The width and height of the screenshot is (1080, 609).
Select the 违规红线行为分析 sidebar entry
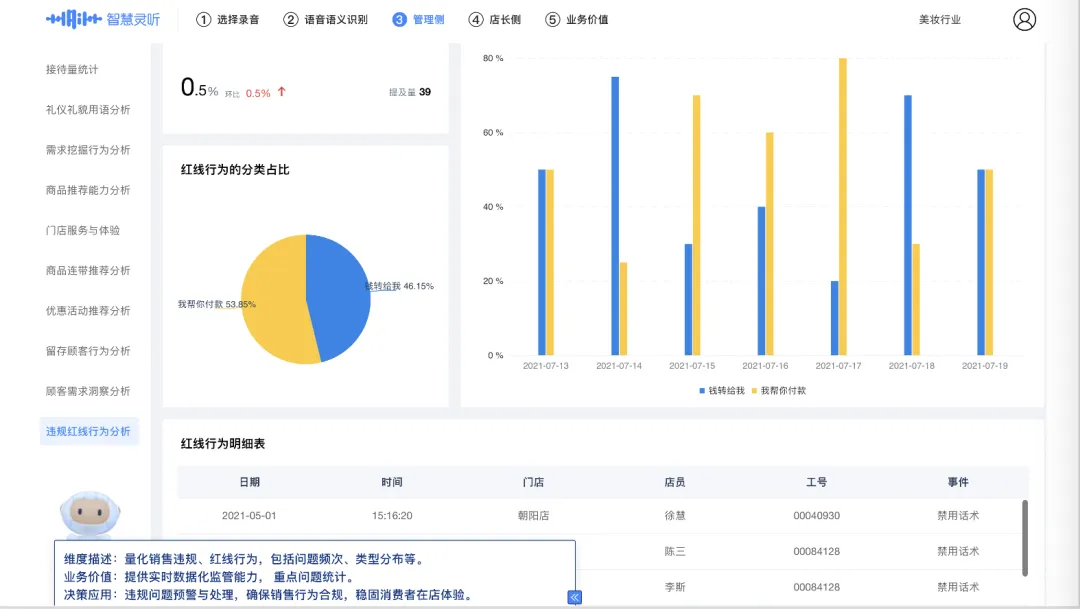pyautogui.click(x=90, y=430)
